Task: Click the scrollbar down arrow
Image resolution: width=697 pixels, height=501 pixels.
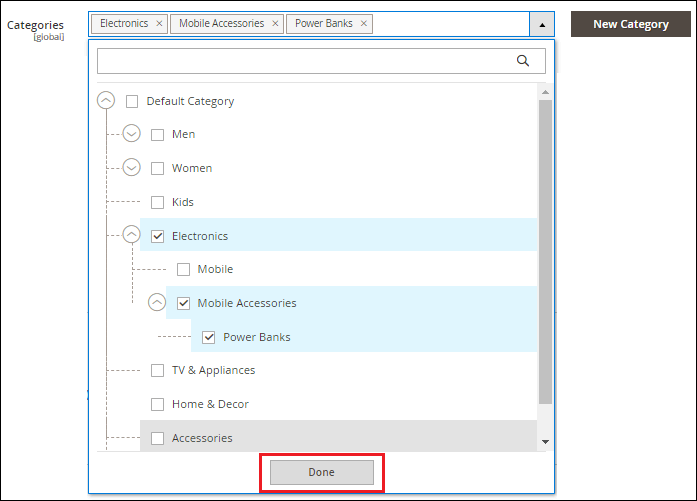Action: [545, 442]
